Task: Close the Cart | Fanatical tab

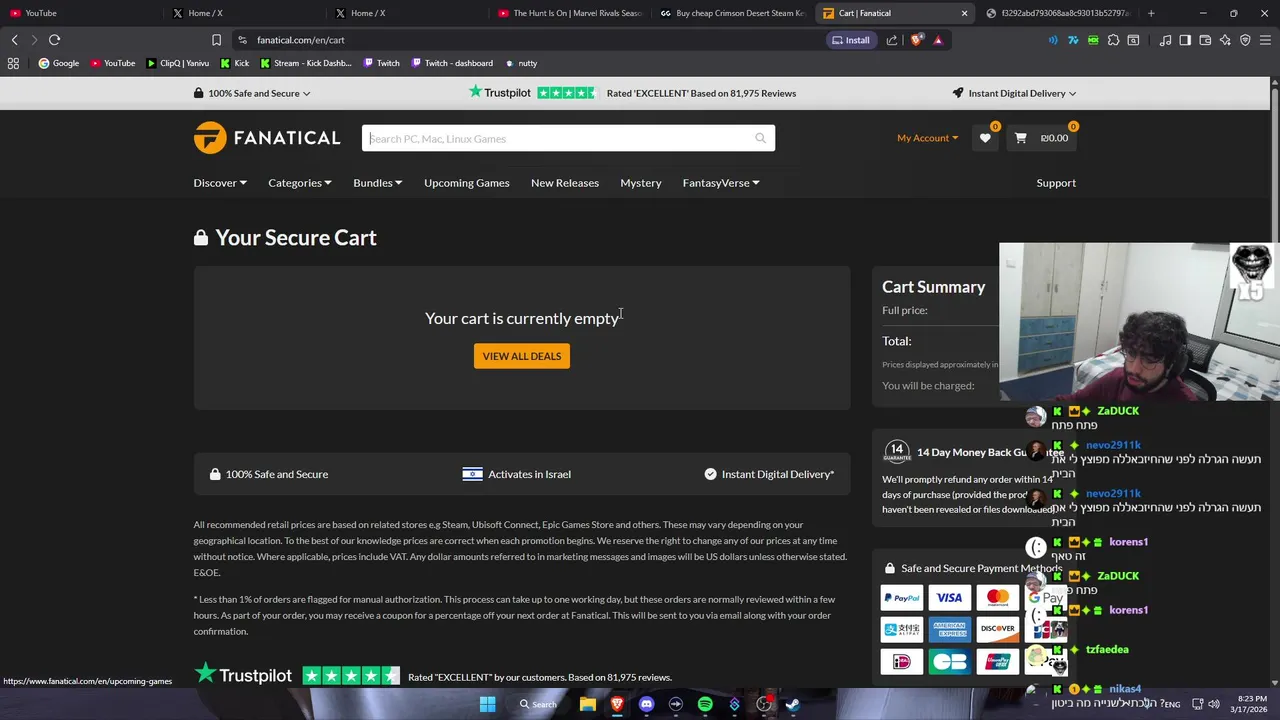Action: click(964, 13)
